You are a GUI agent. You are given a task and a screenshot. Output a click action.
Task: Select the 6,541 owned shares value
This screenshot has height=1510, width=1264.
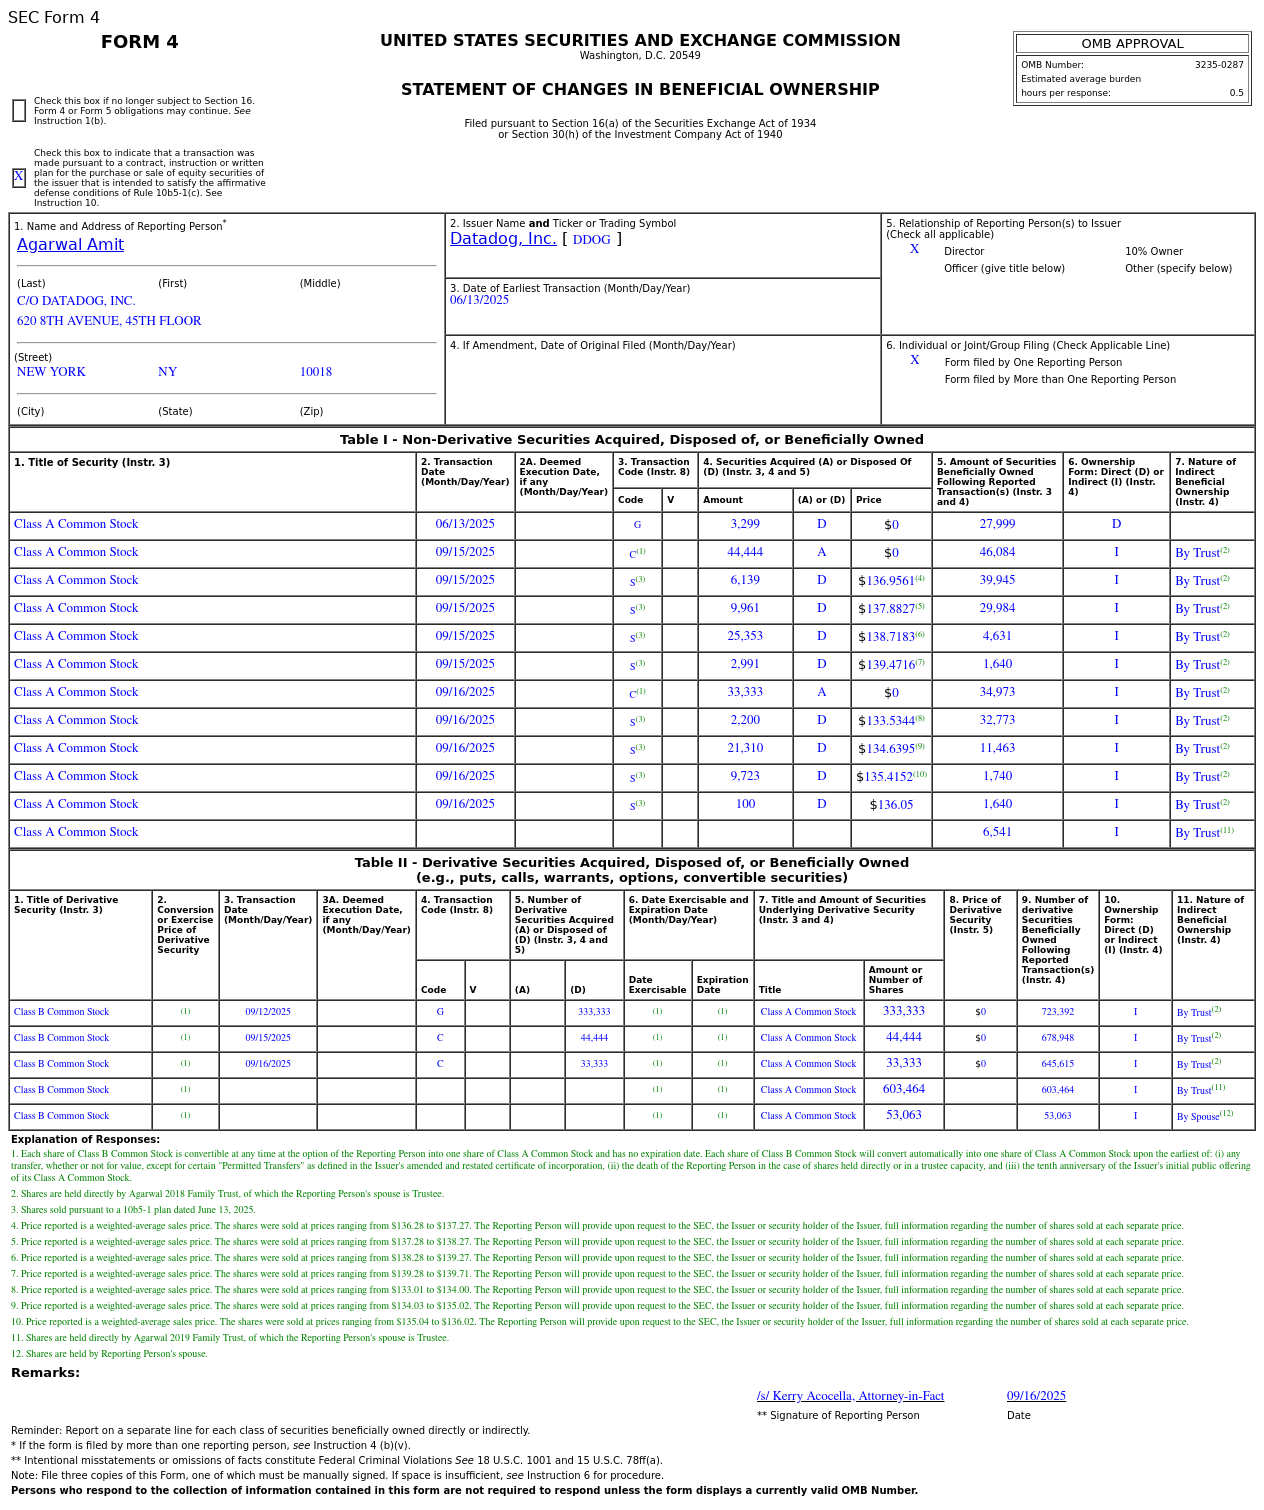(x=997, y=832)
